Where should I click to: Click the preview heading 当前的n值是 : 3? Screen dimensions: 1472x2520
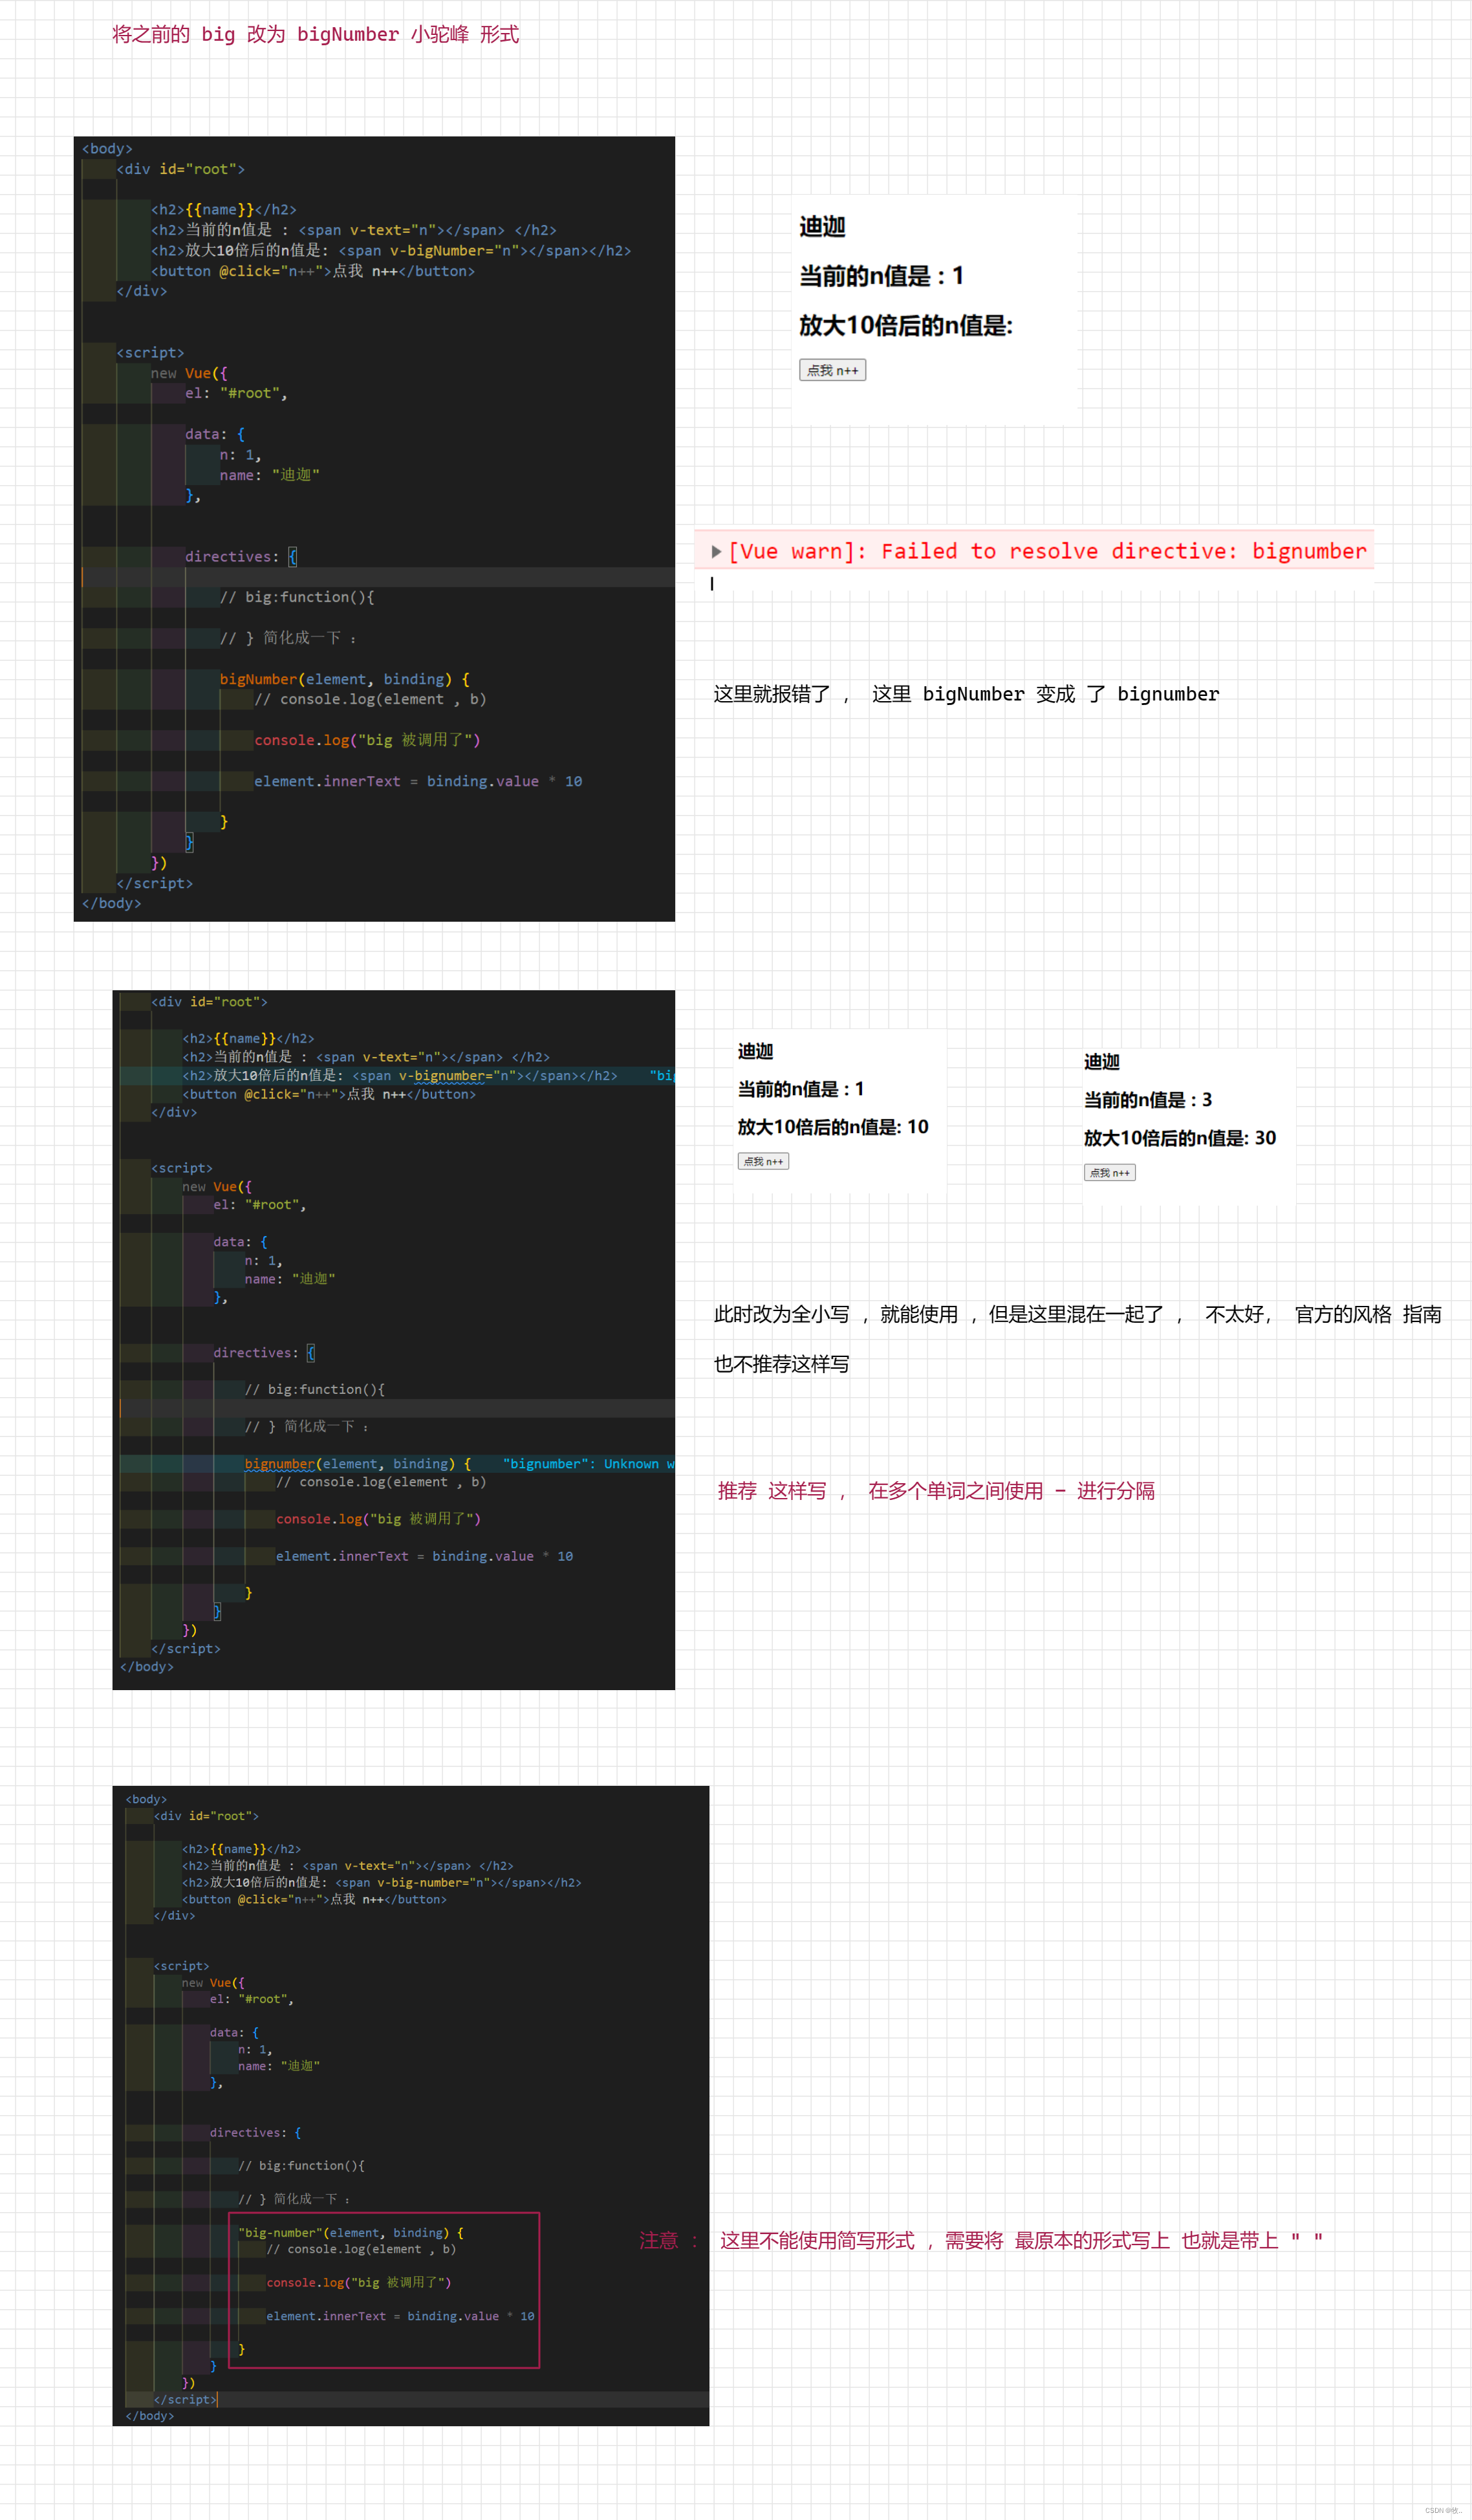[1148, 1100]
